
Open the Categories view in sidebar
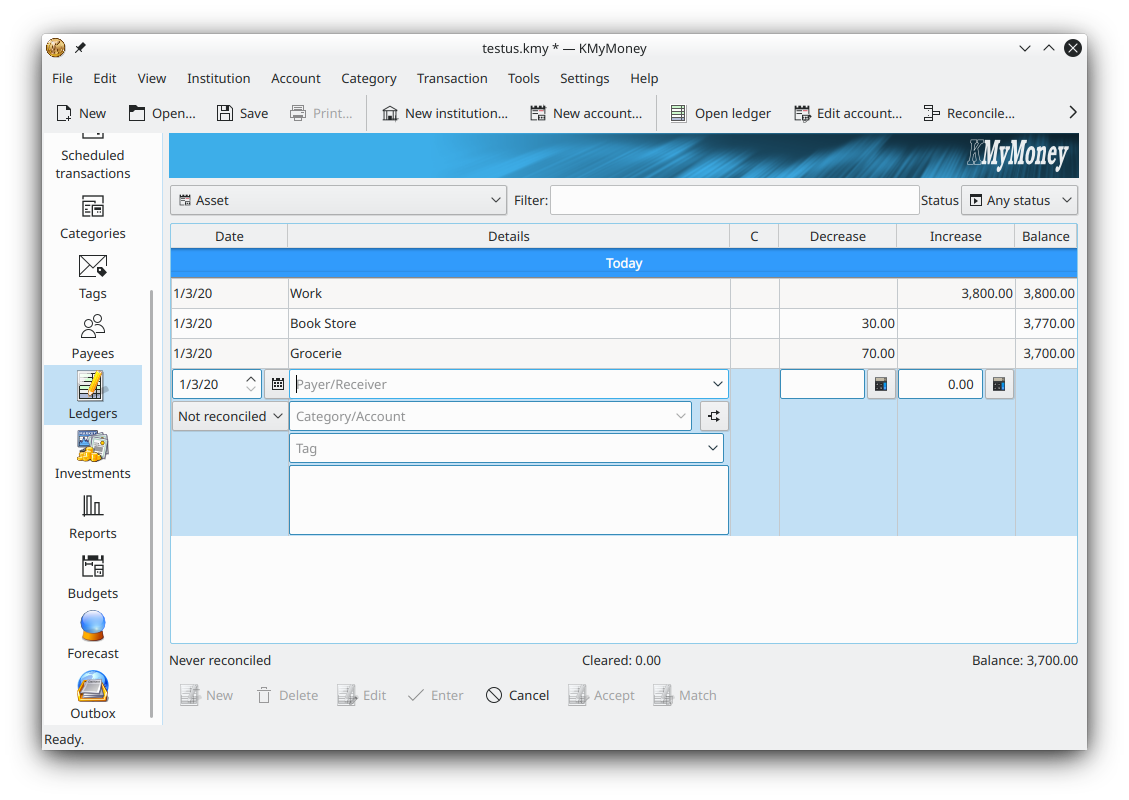(x=92, y=216)
